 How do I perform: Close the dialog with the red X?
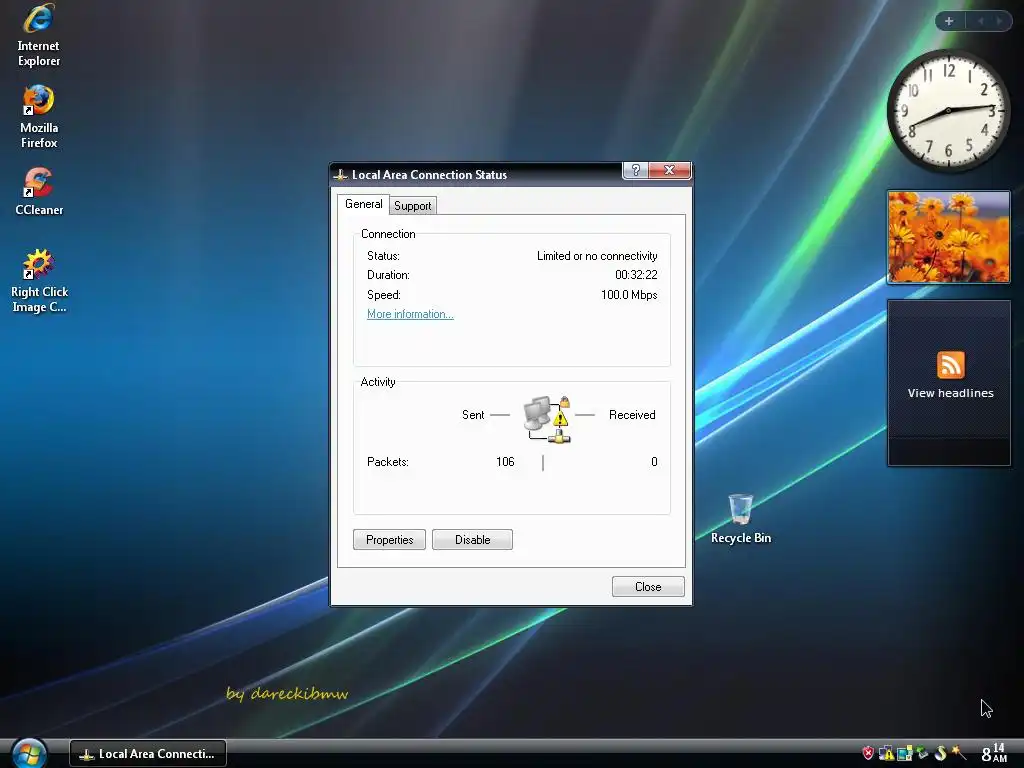[669, 170]
